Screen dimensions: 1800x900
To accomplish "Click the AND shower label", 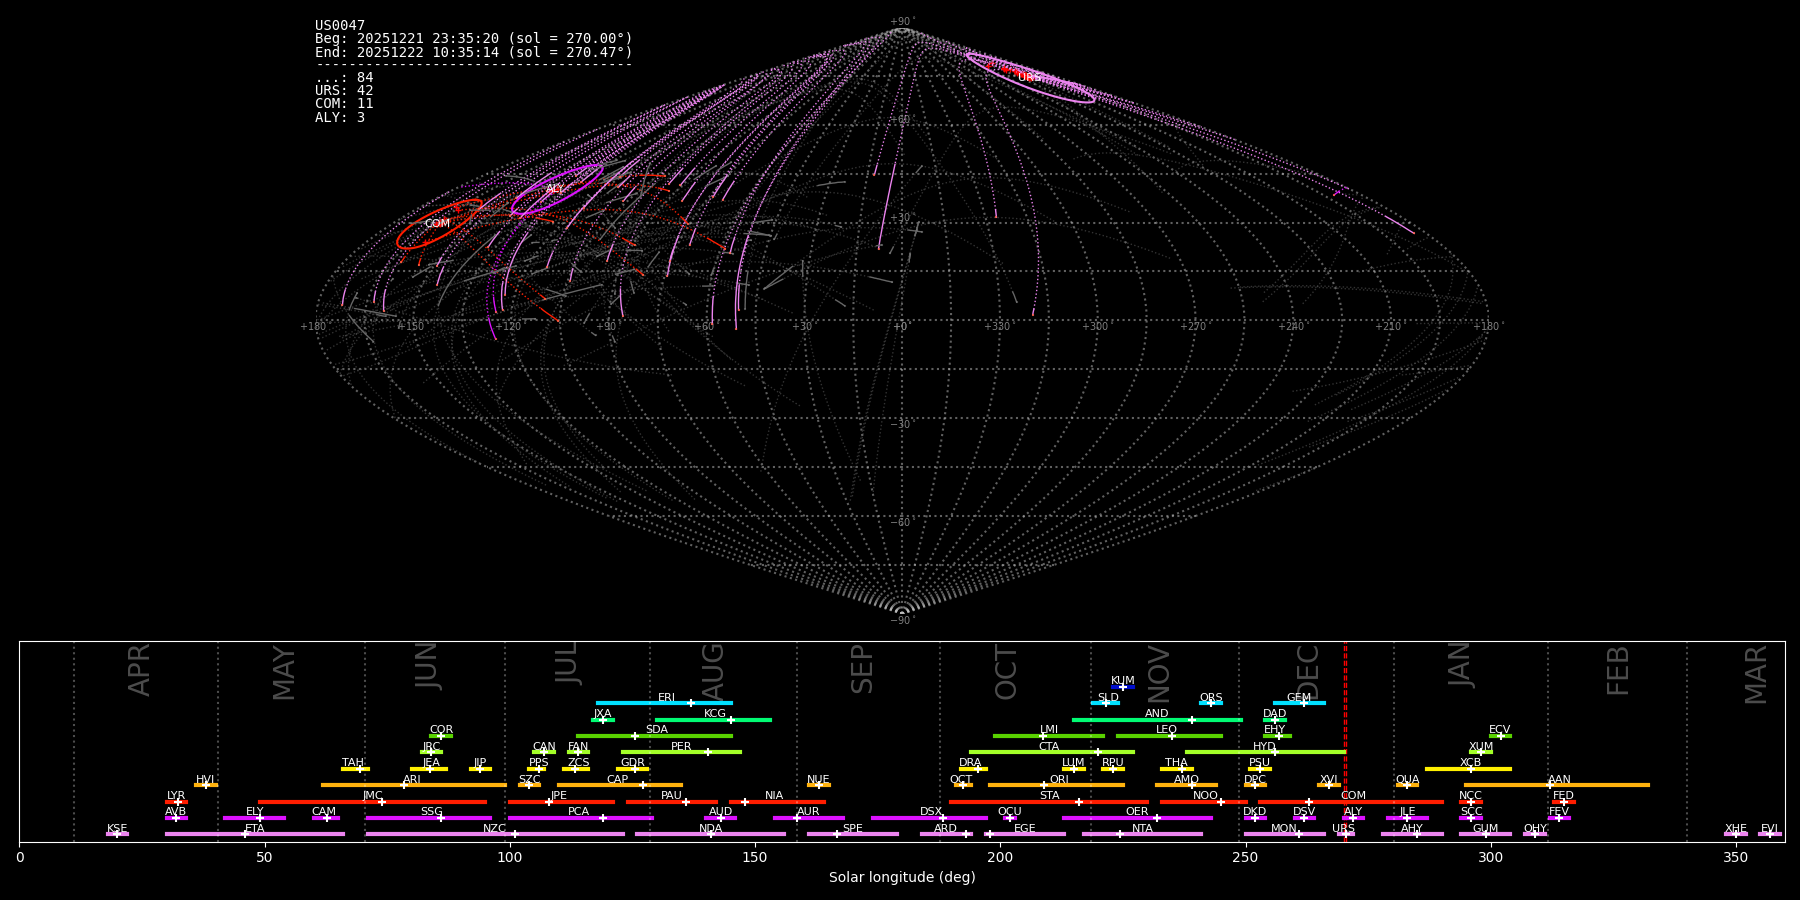I will 1157,714.
